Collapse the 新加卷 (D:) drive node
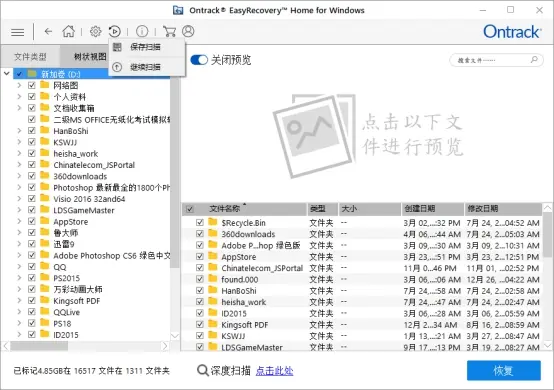 point(6,74)
